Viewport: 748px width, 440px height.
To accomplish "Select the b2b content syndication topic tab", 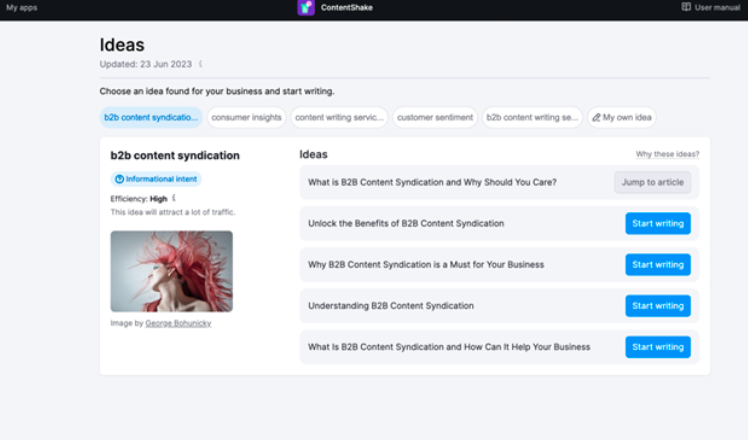I will pos(151,117).
